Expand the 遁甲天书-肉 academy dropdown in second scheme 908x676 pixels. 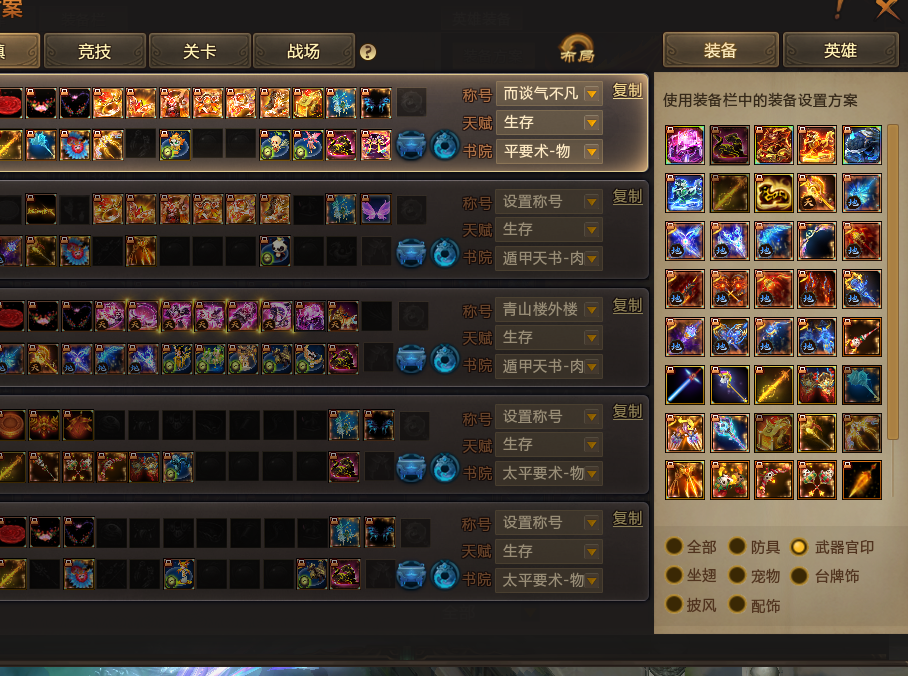549,258
